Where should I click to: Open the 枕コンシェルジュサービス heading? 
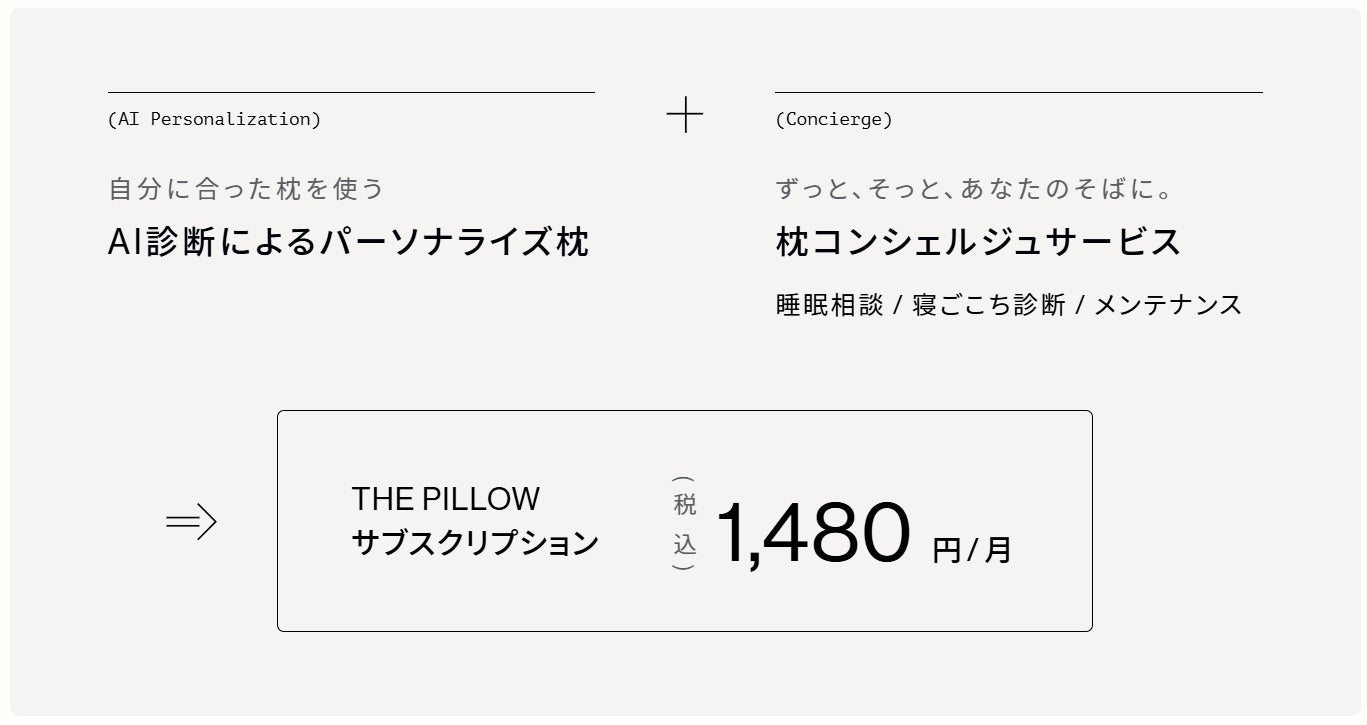978,242
